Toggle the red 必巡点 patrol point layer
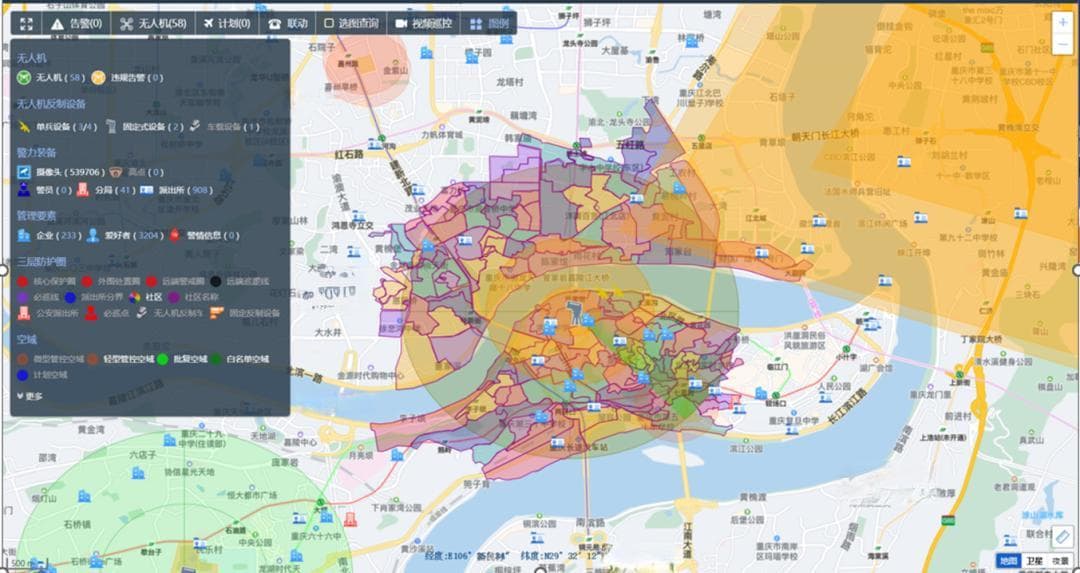This screenshot has height=573, width=1080. tap(107, 313)
